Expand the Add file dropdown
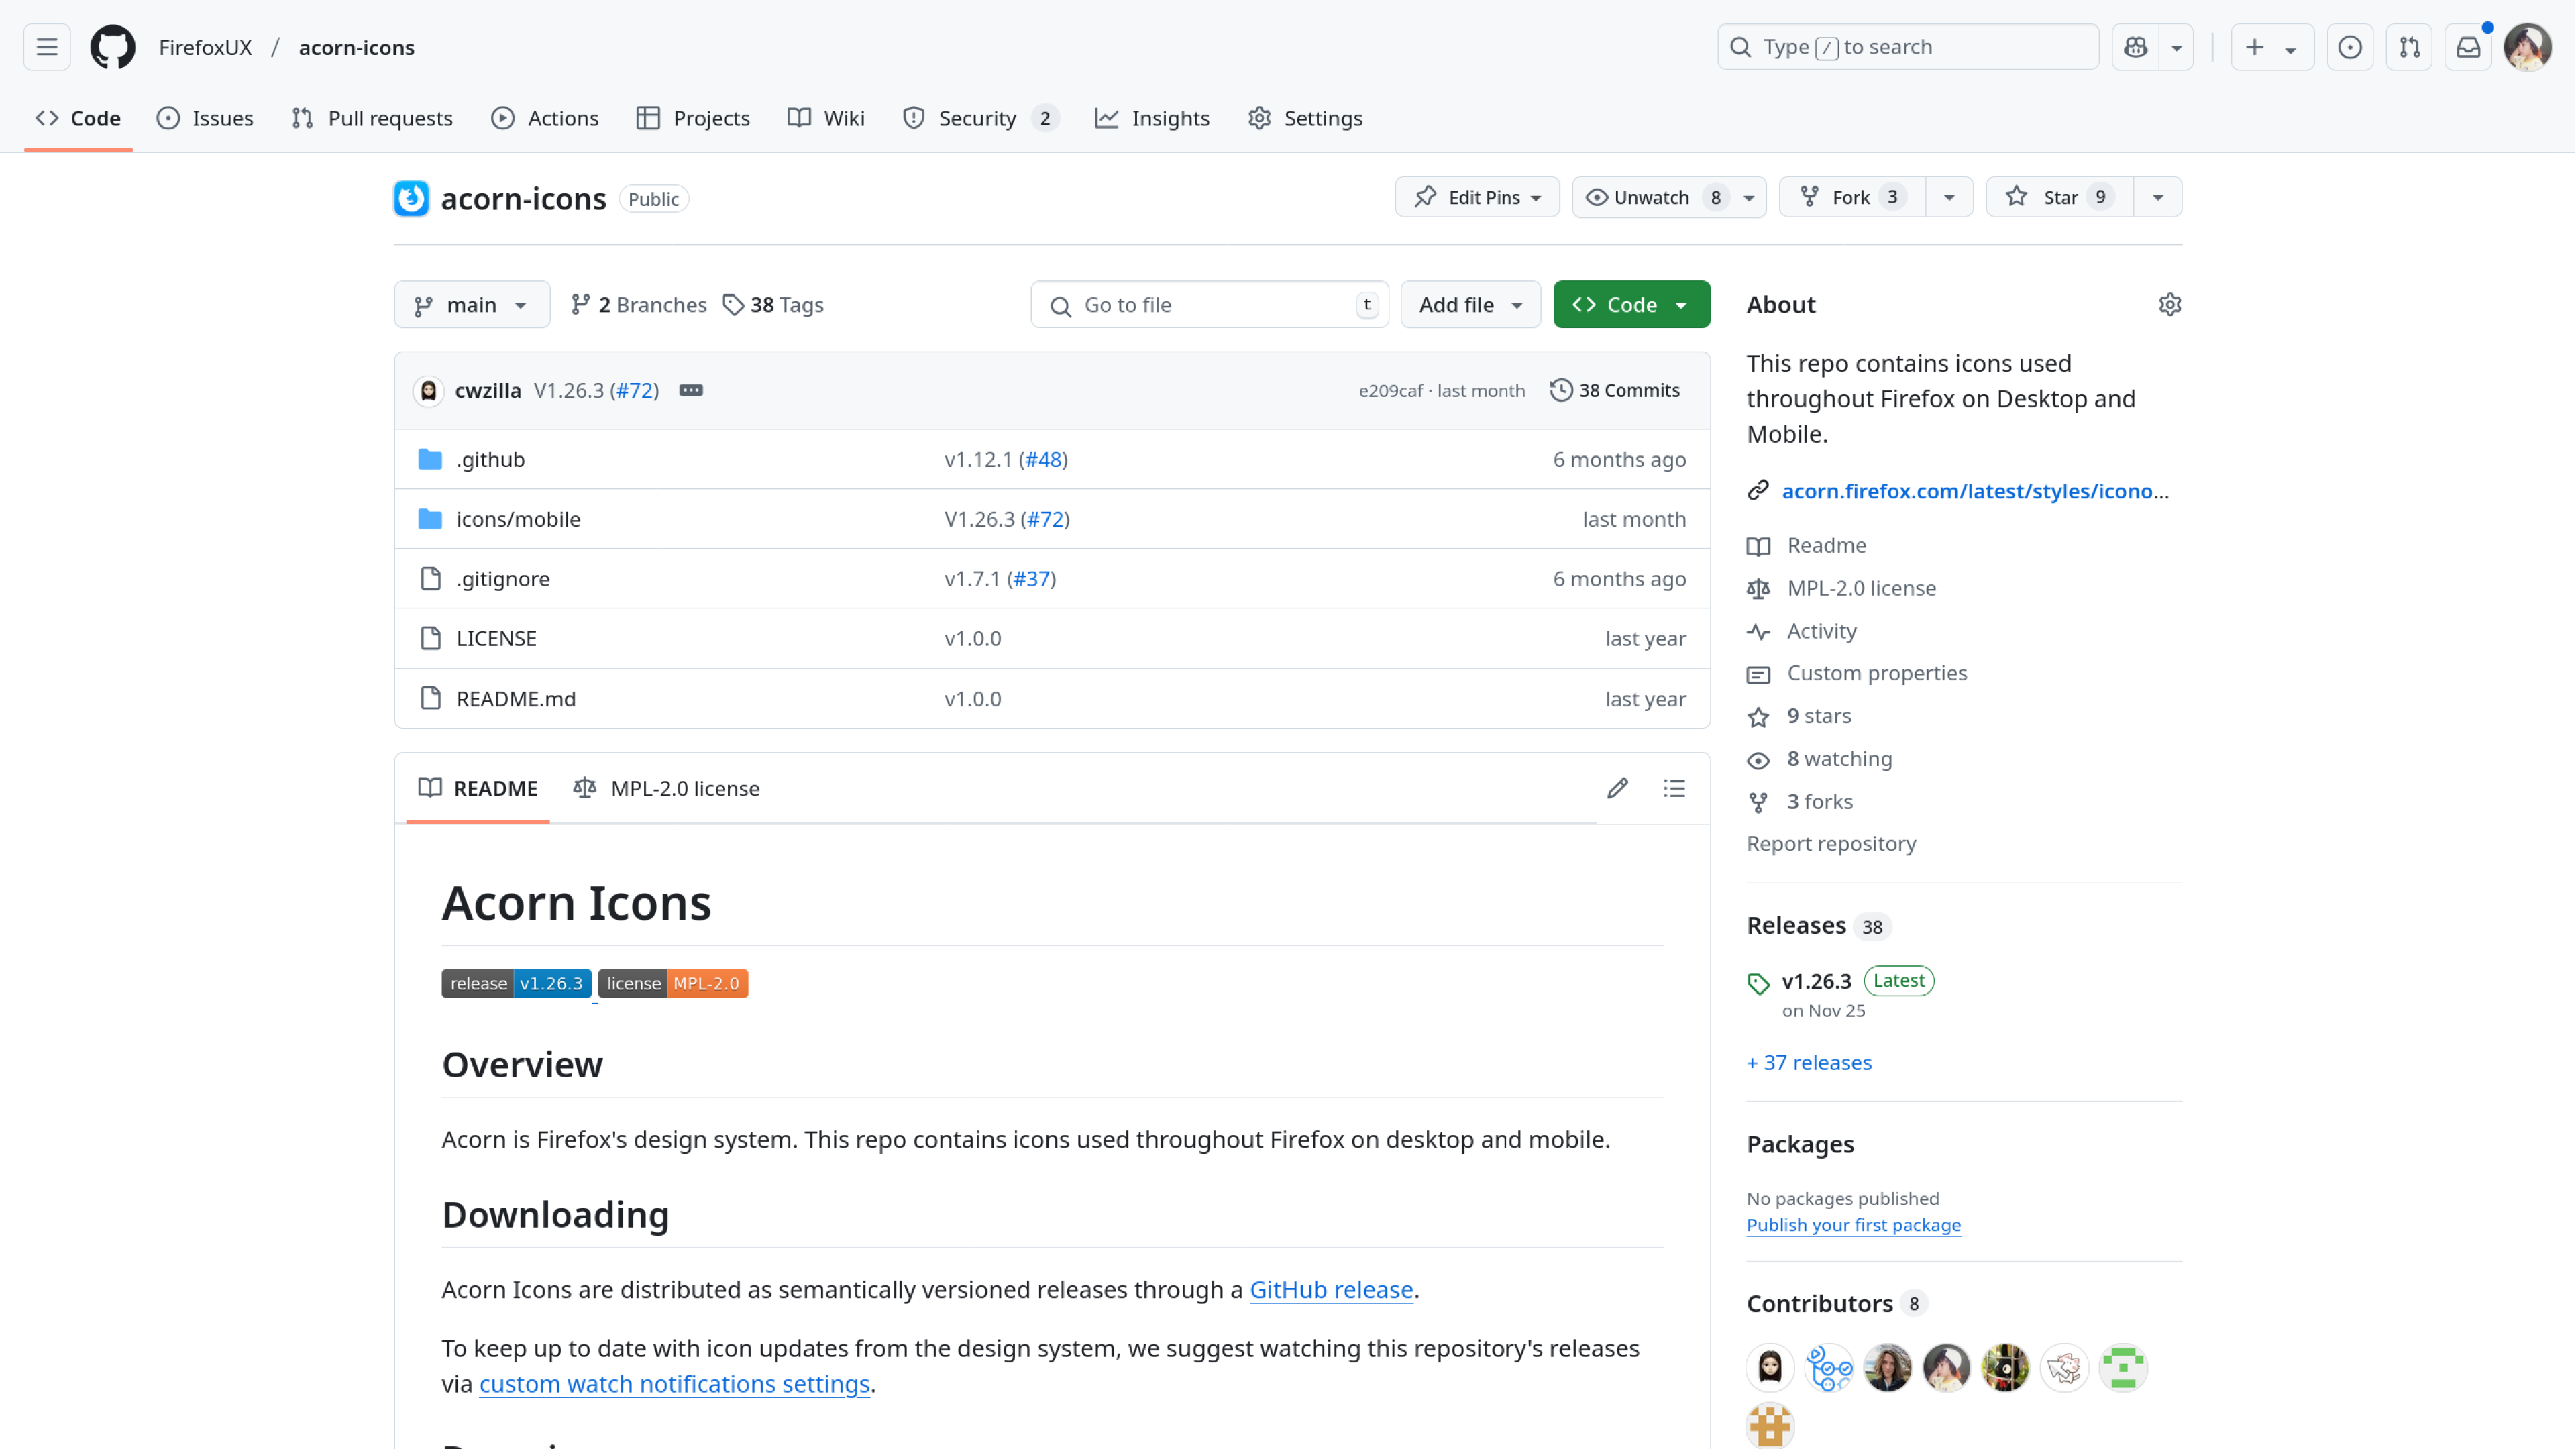 (1470, 305)
